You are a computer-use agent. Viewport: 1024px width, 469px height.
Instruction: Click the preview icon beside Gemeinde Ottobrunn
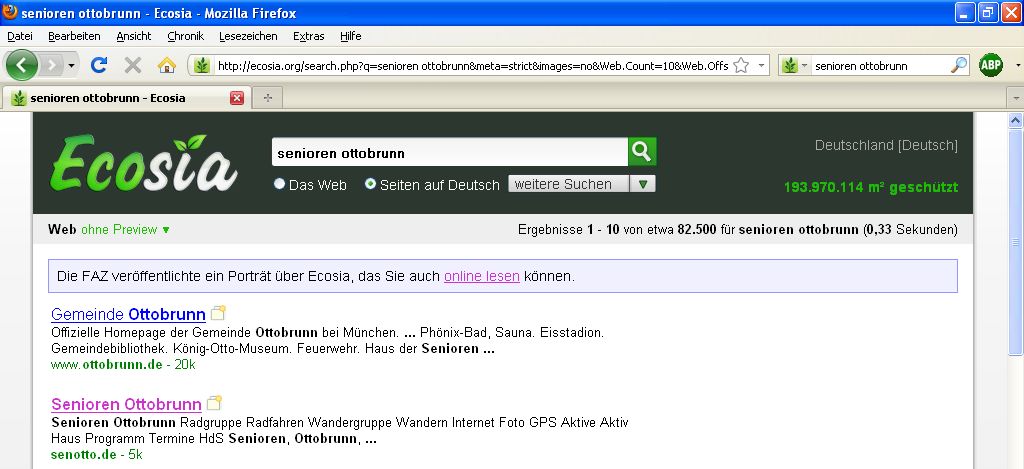click(218, 313)
